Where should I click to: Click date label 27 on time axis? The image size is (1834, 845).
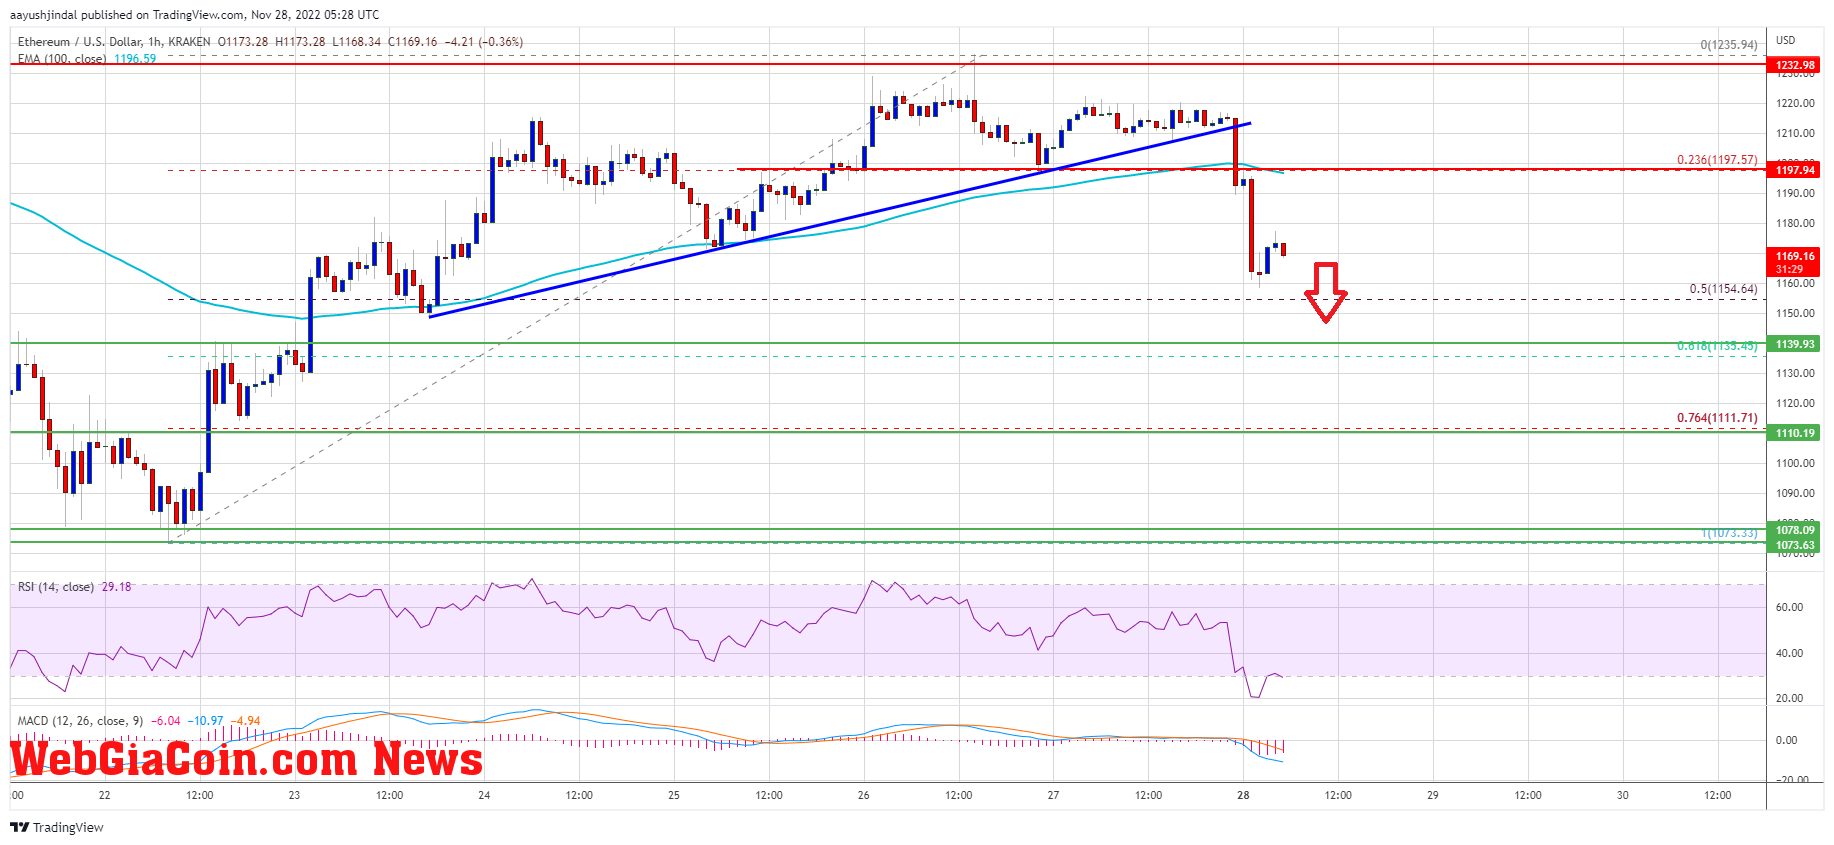(1053, 795)
